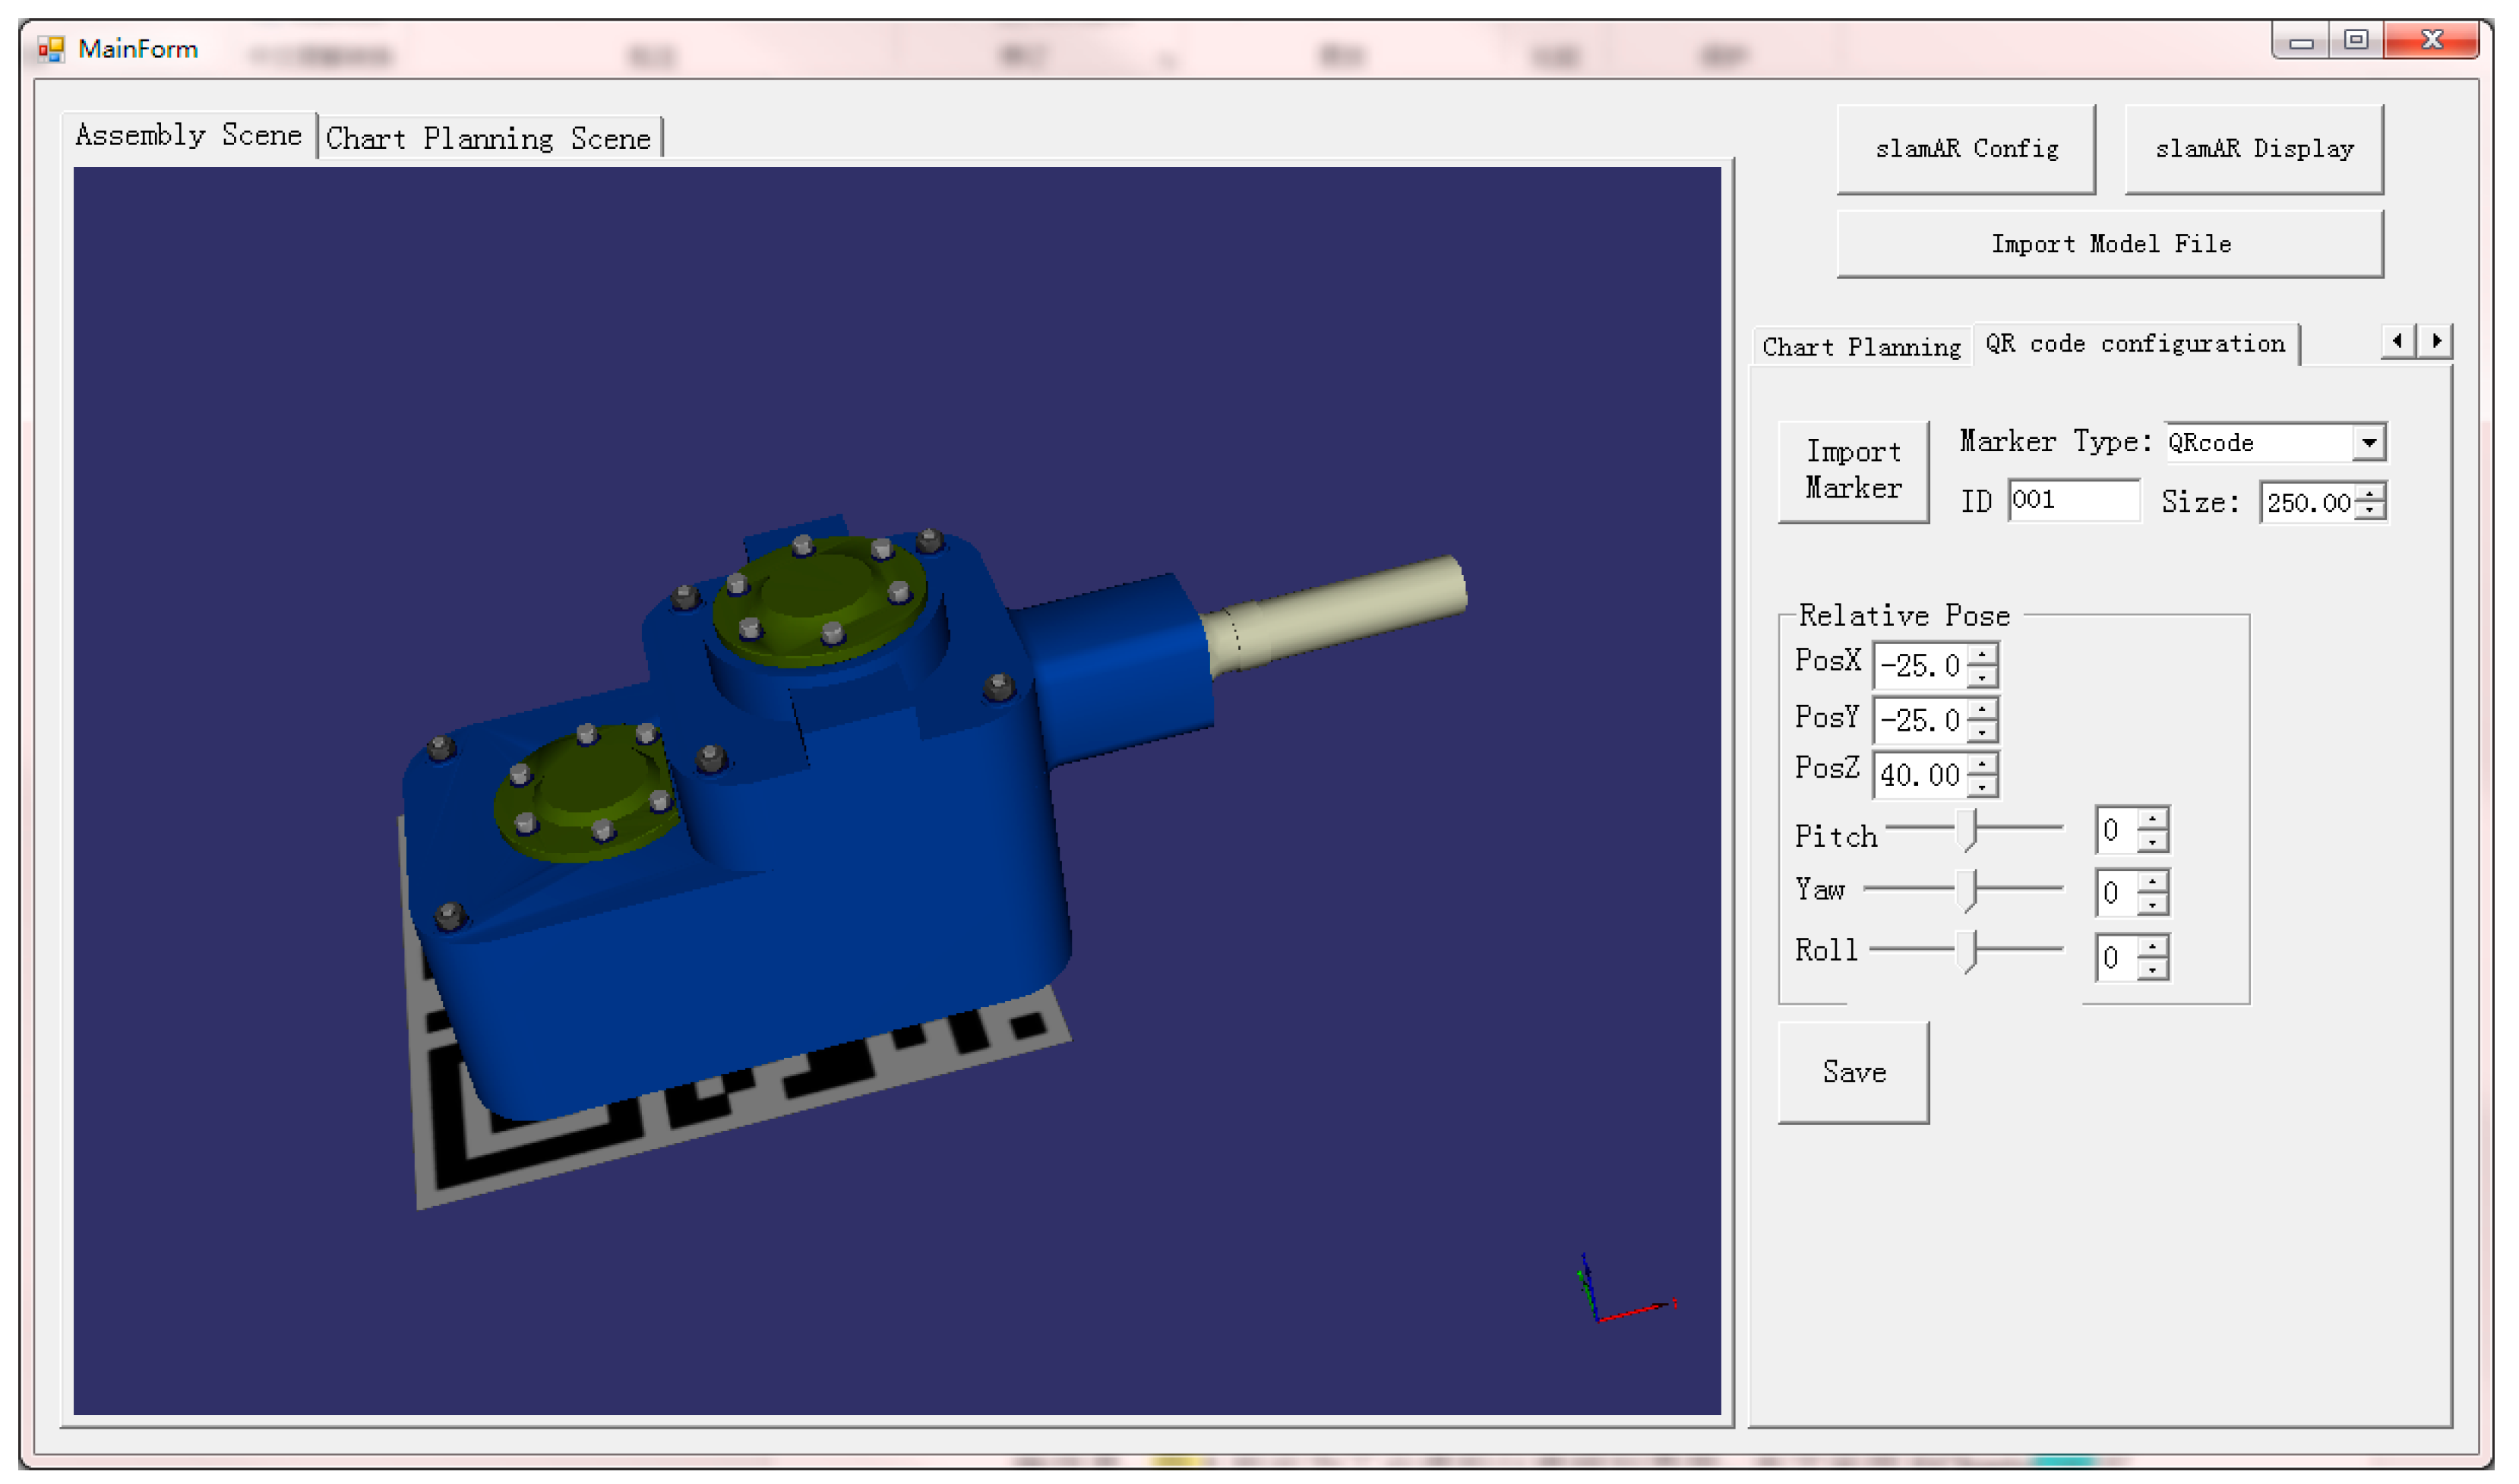
Task: Select the Assembly Scene tab
Action: [188, 135]
